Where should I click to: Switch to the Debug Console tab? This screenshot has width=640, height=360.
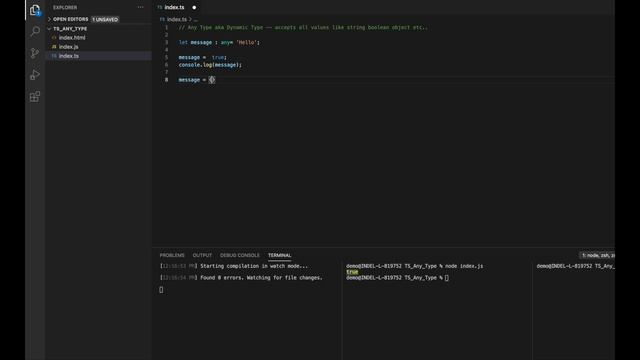tap(240, 255)
